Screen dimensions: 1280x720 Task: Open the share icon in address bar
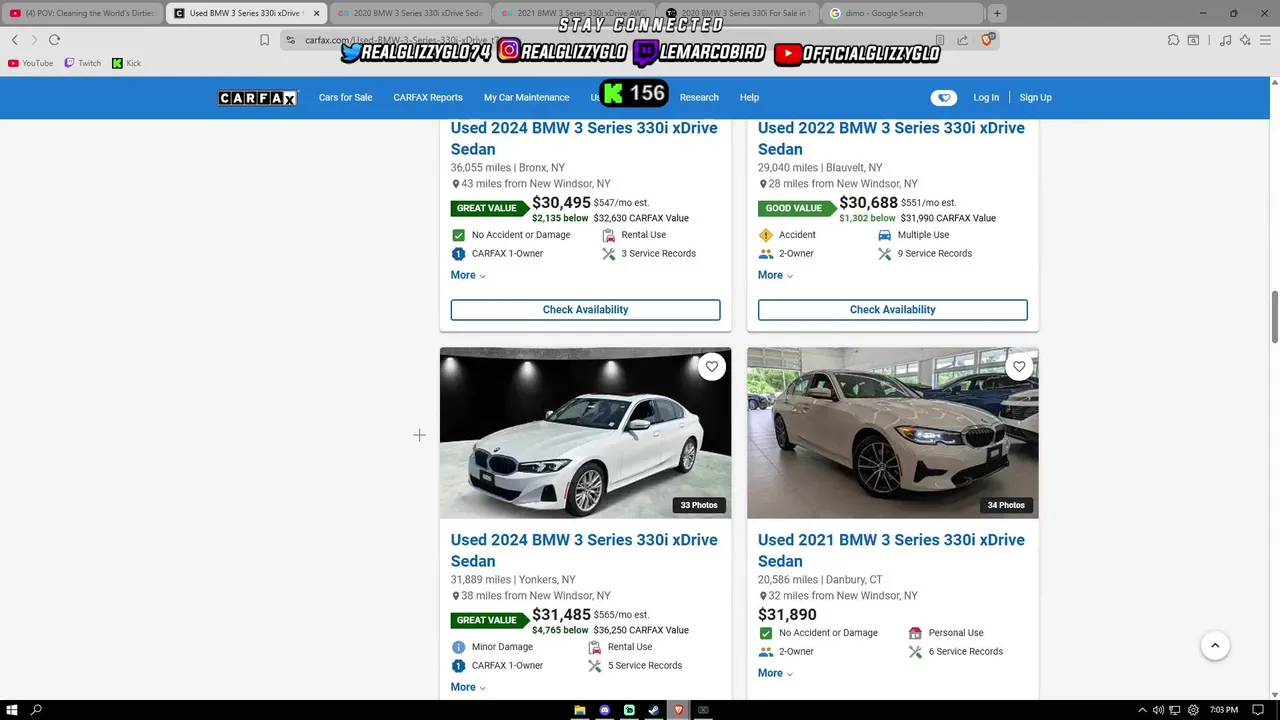point(962,40)
